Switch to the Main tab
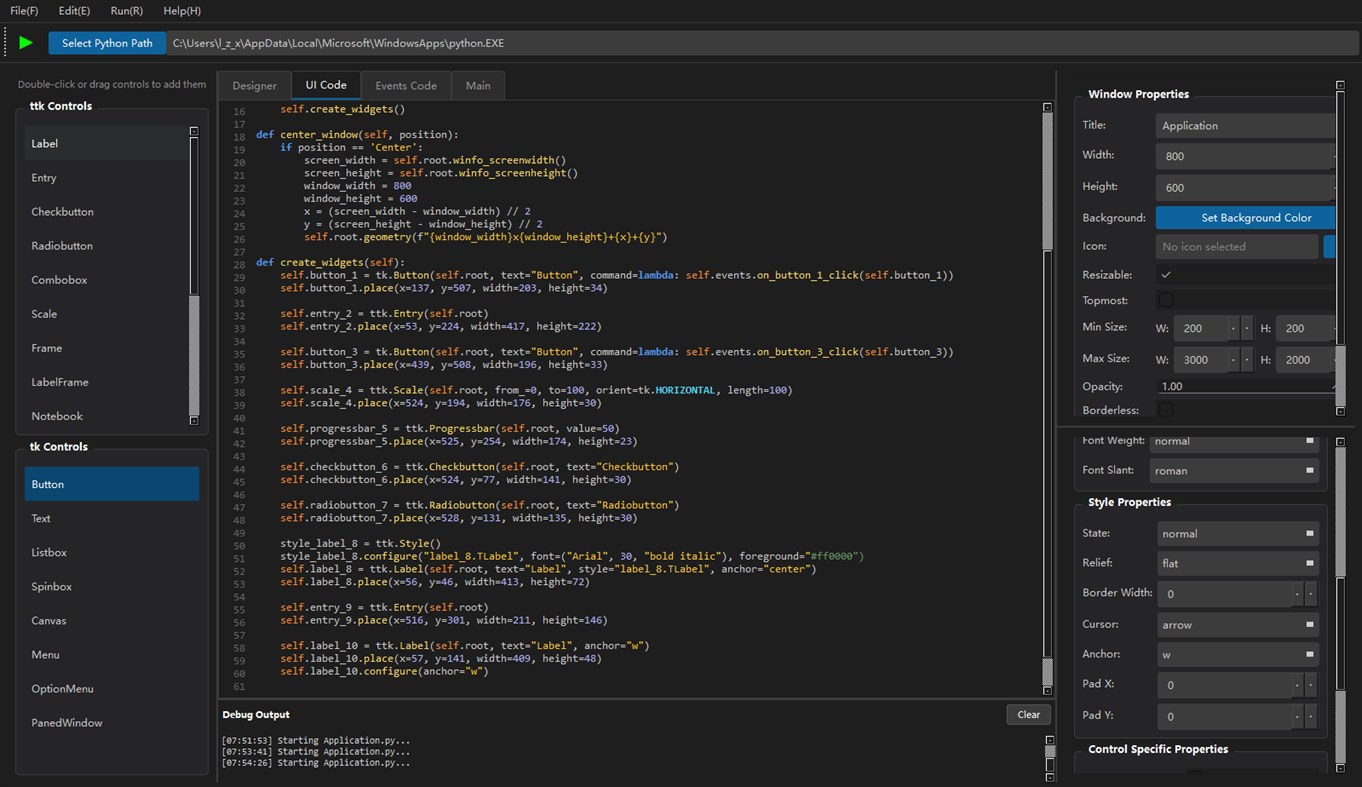The height and width of the screenshot is (787, 1362). 478,86
